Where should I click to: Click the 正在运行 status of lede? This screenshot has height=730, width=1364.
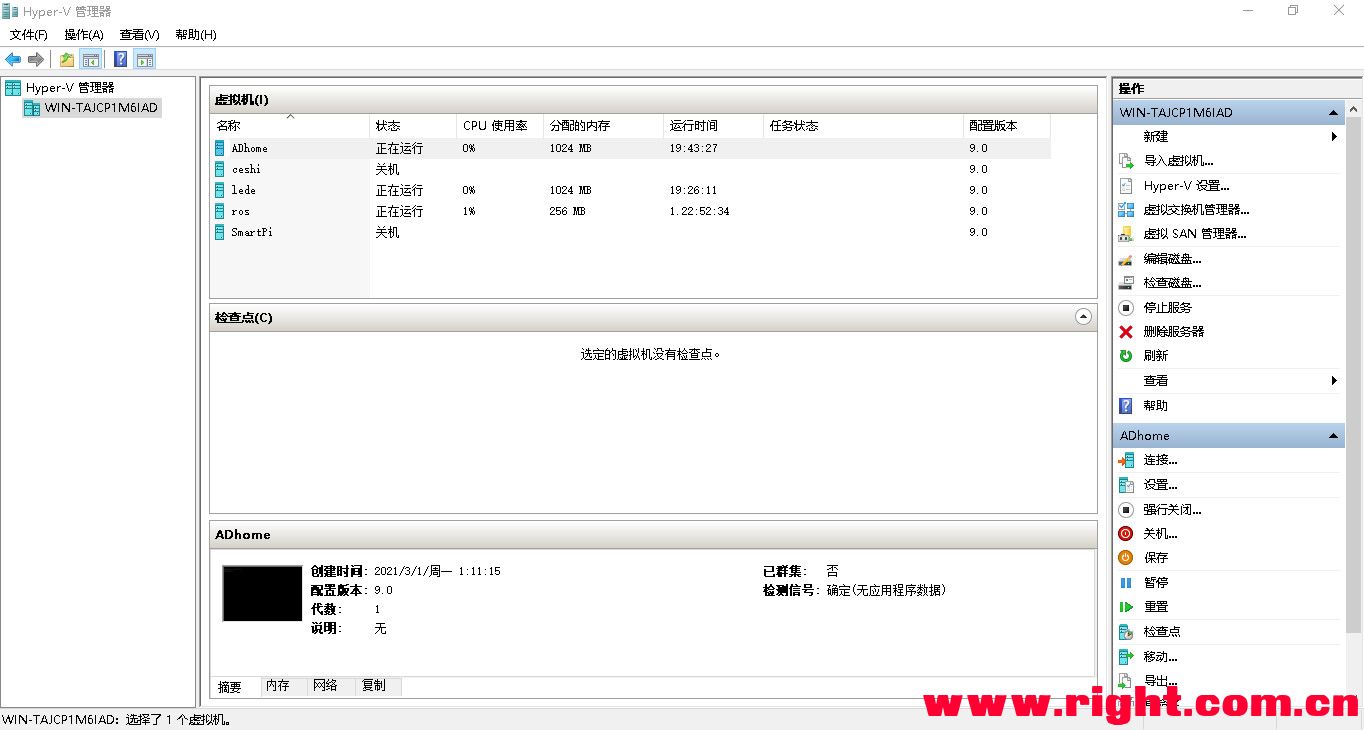pos(399,190)
